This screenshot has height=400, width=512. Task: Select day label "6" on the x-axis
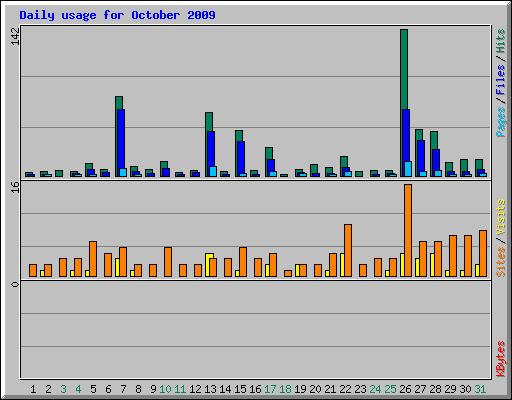108,389
